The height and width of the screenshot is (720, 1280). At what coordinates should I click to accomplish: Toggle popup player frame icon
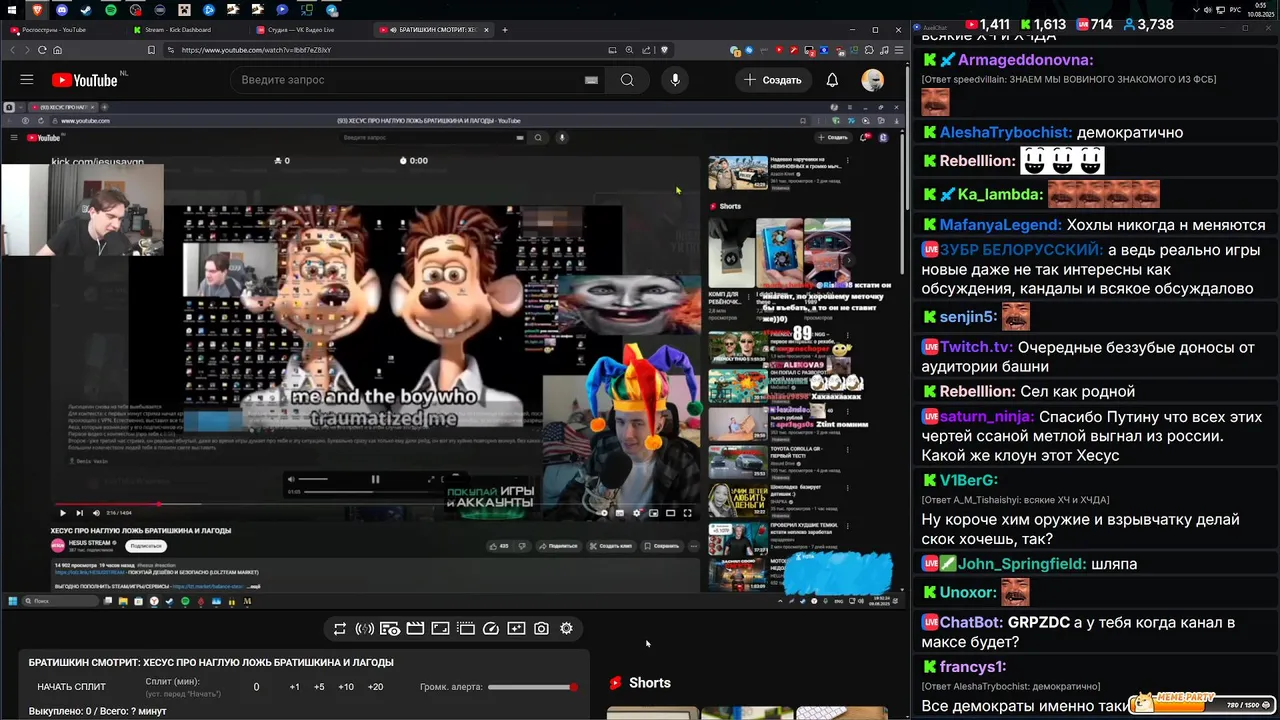coord(440,629)
